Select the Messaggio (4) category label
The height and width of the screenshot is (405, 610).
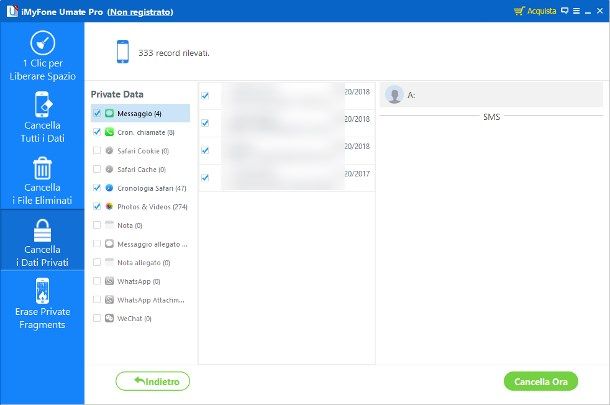coord(139,114)
